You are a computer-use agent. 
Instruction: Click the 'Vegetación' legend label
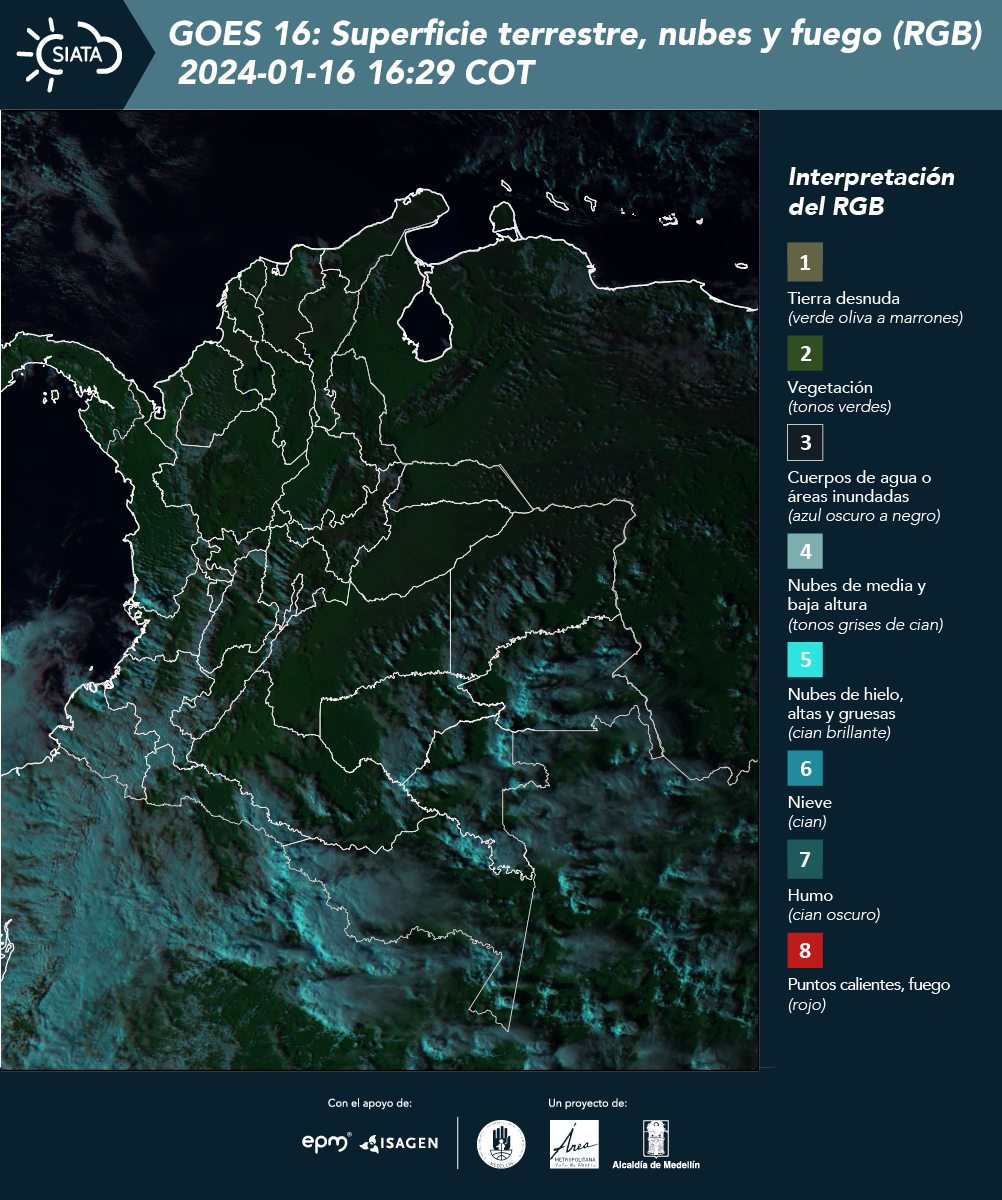(x=830, y=387)
